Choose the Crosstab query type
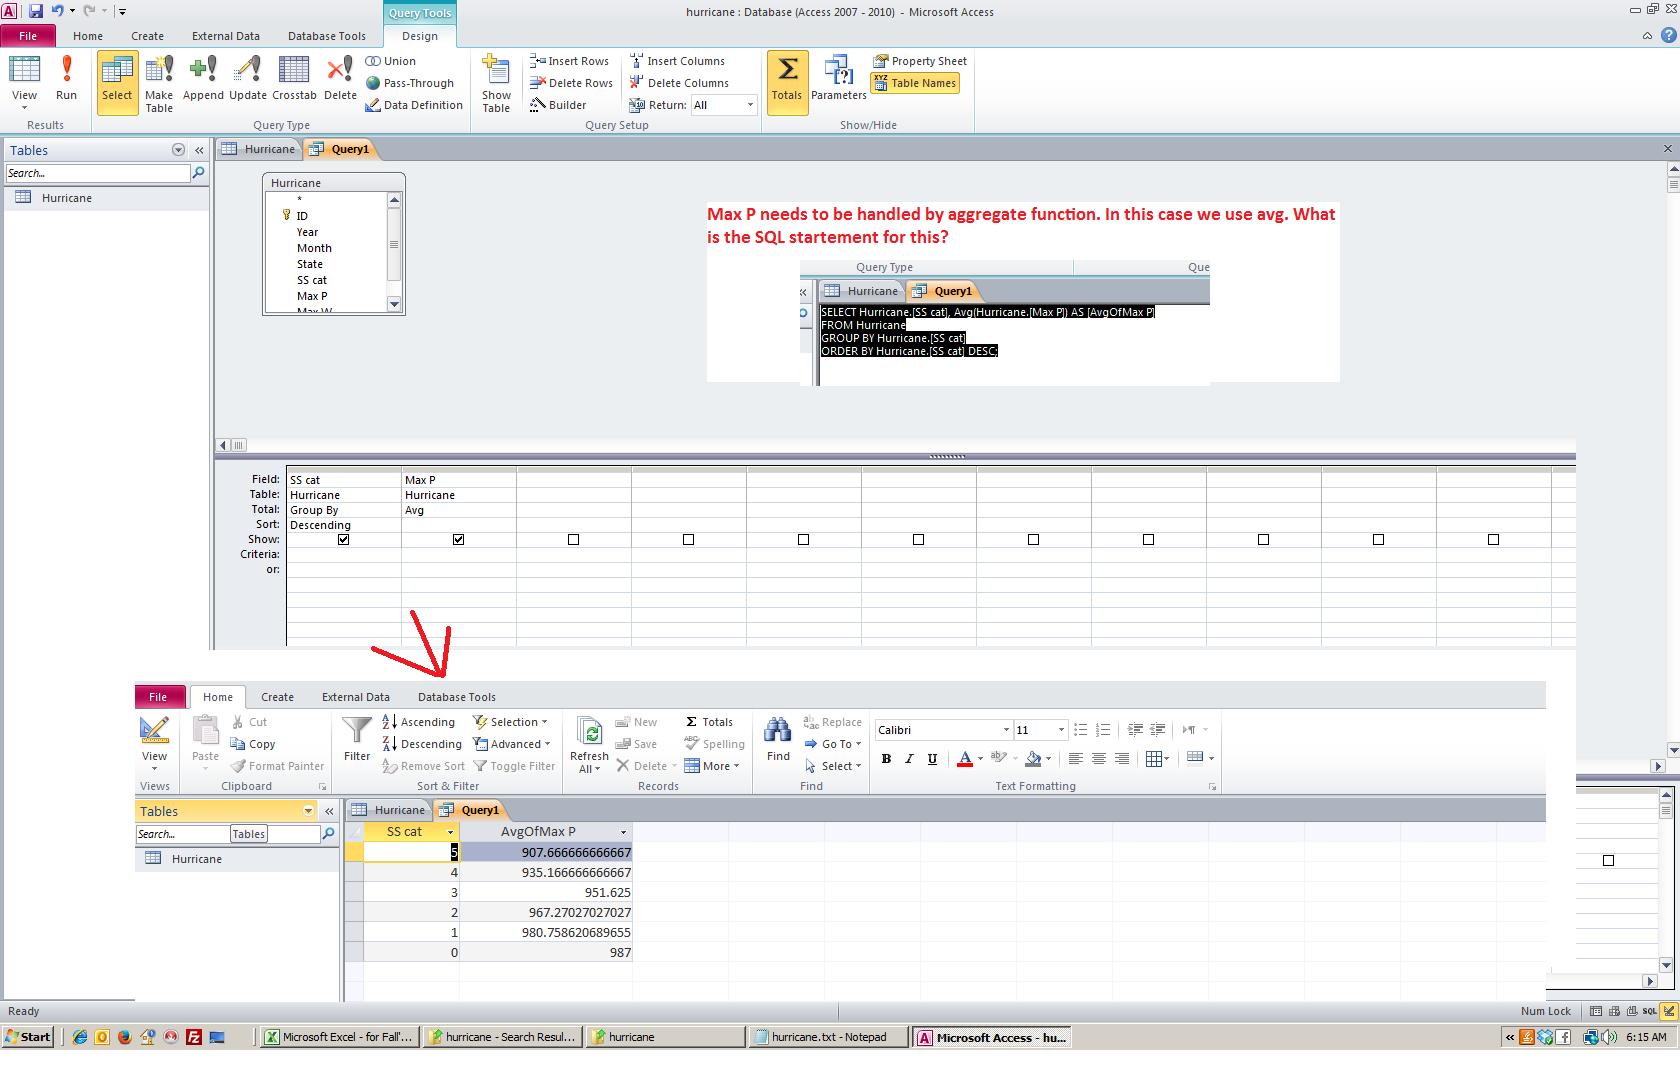The width and height of the screenshot is (1680, 1076). click(294, 80)
